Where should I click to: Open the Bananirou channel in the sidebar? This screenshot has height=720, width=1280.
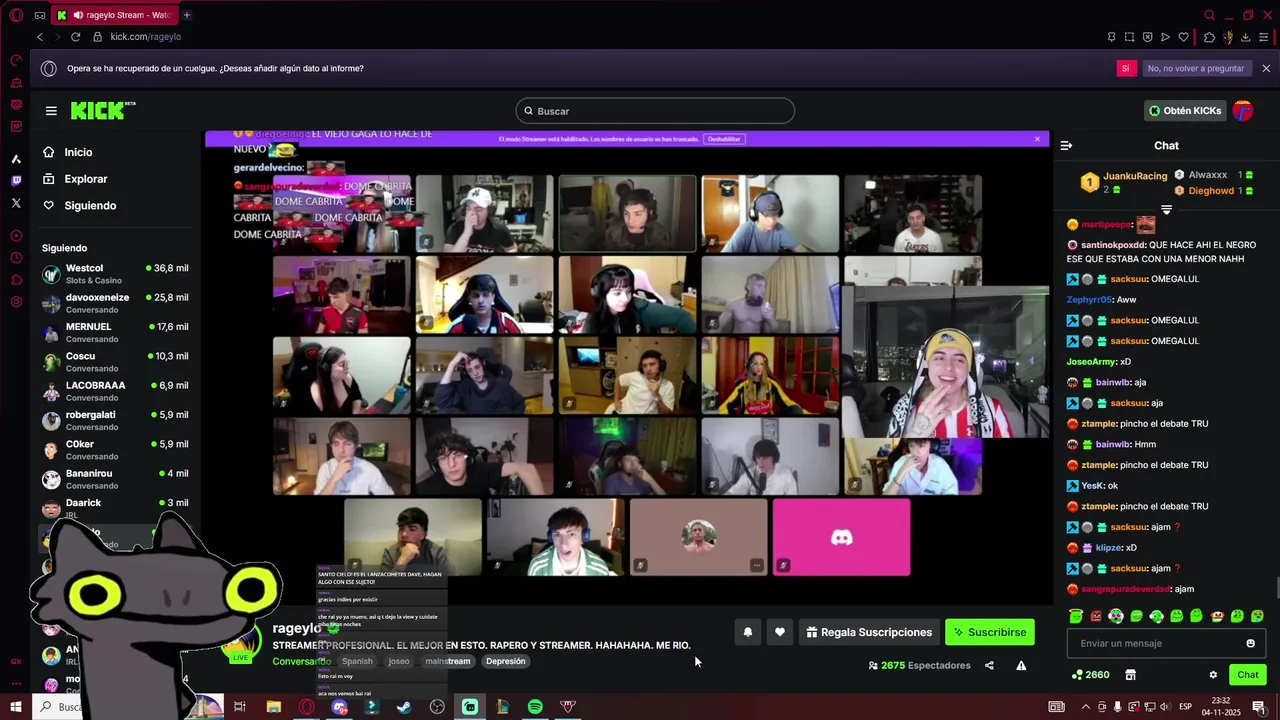[115, 479]
